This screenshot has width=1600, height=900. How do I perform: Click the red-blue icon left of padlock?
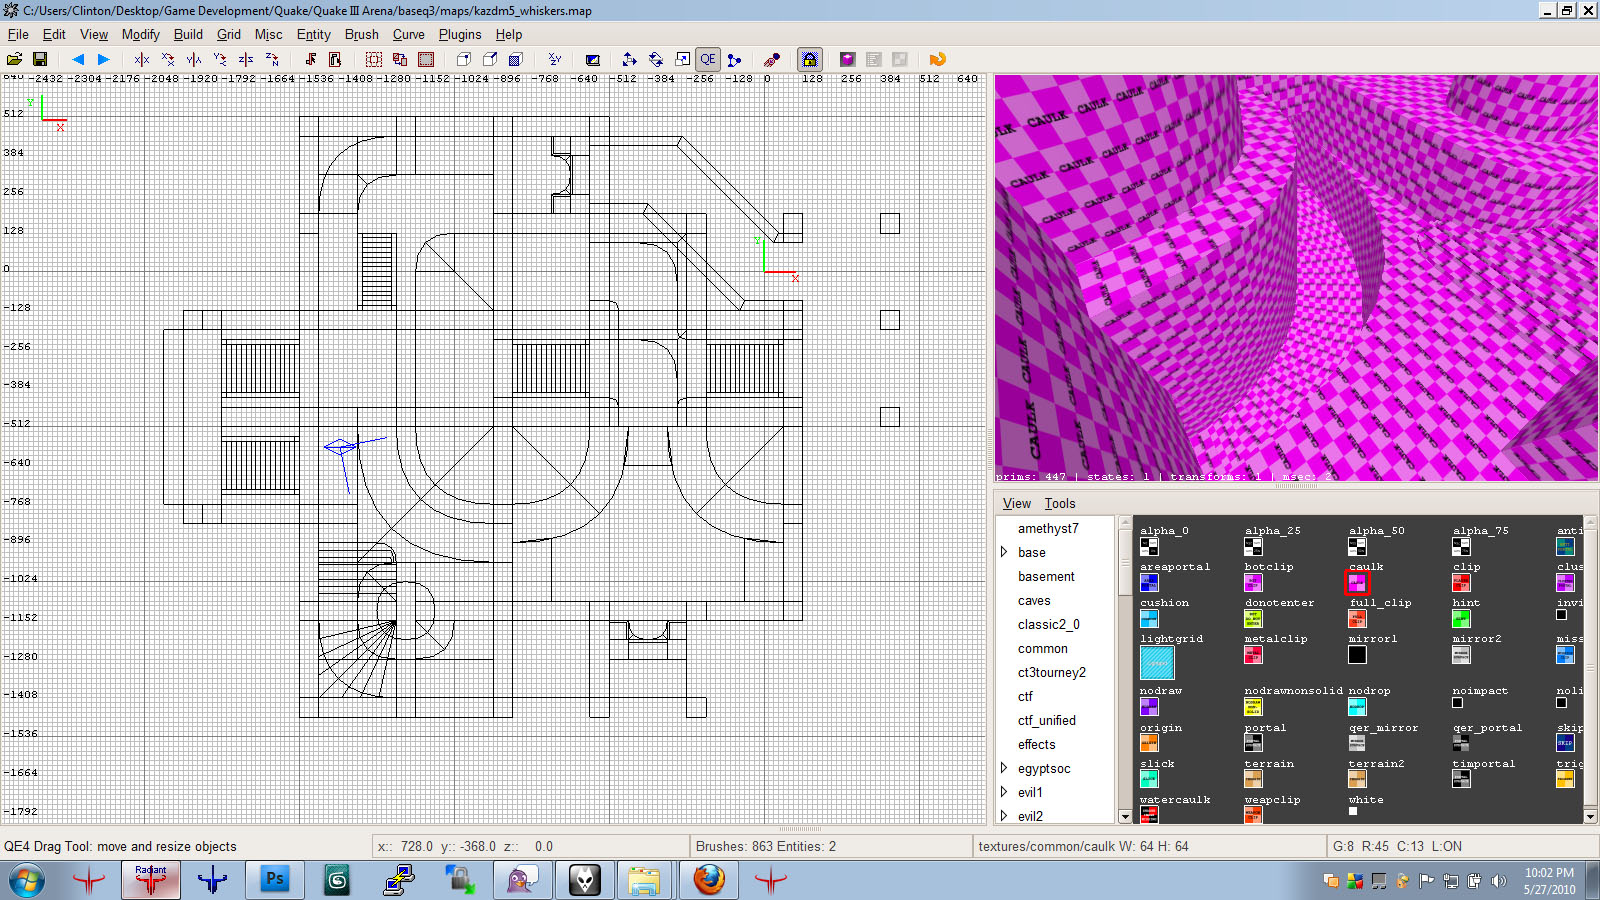pos(772,60)
